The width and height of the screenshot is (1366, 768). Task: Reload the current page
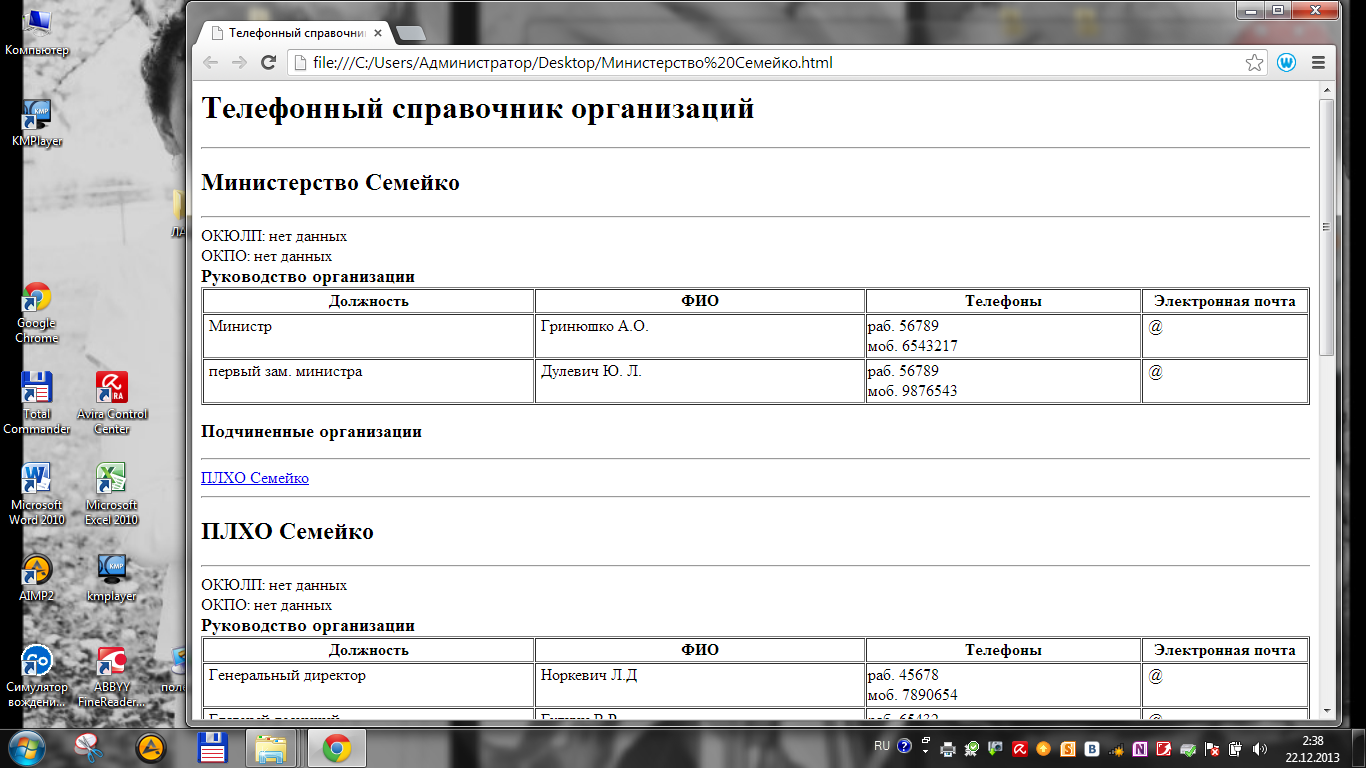click(x=268, y=62)
